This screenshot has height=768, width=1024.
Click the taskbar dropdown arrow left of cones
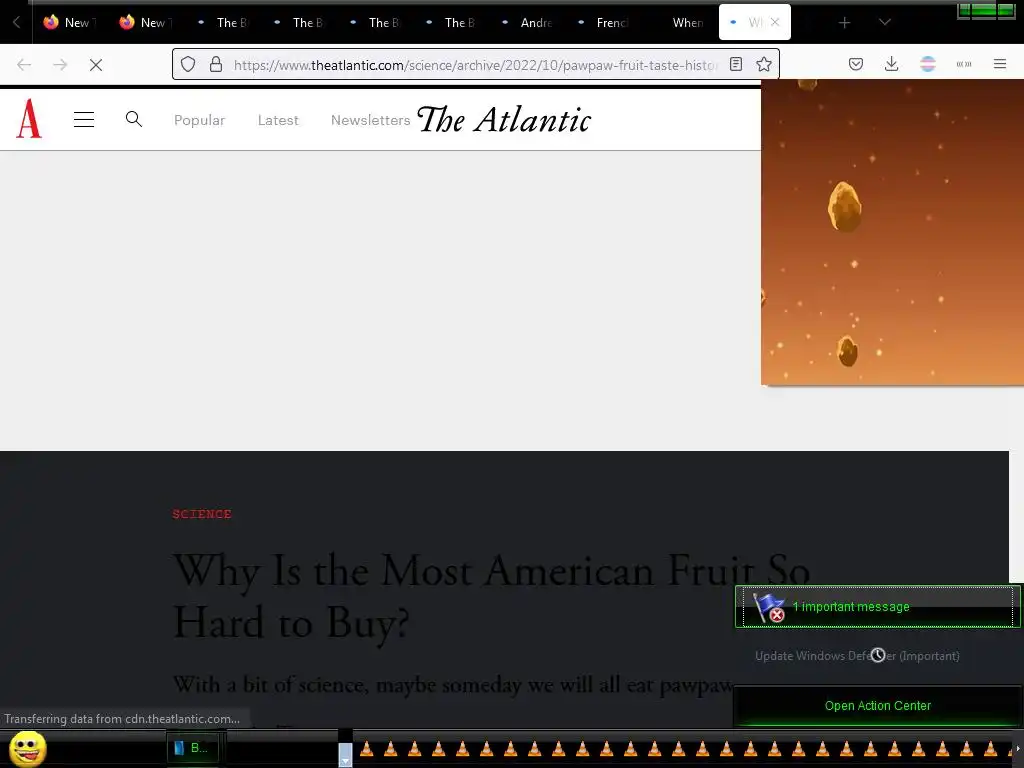tap(345, 754)
